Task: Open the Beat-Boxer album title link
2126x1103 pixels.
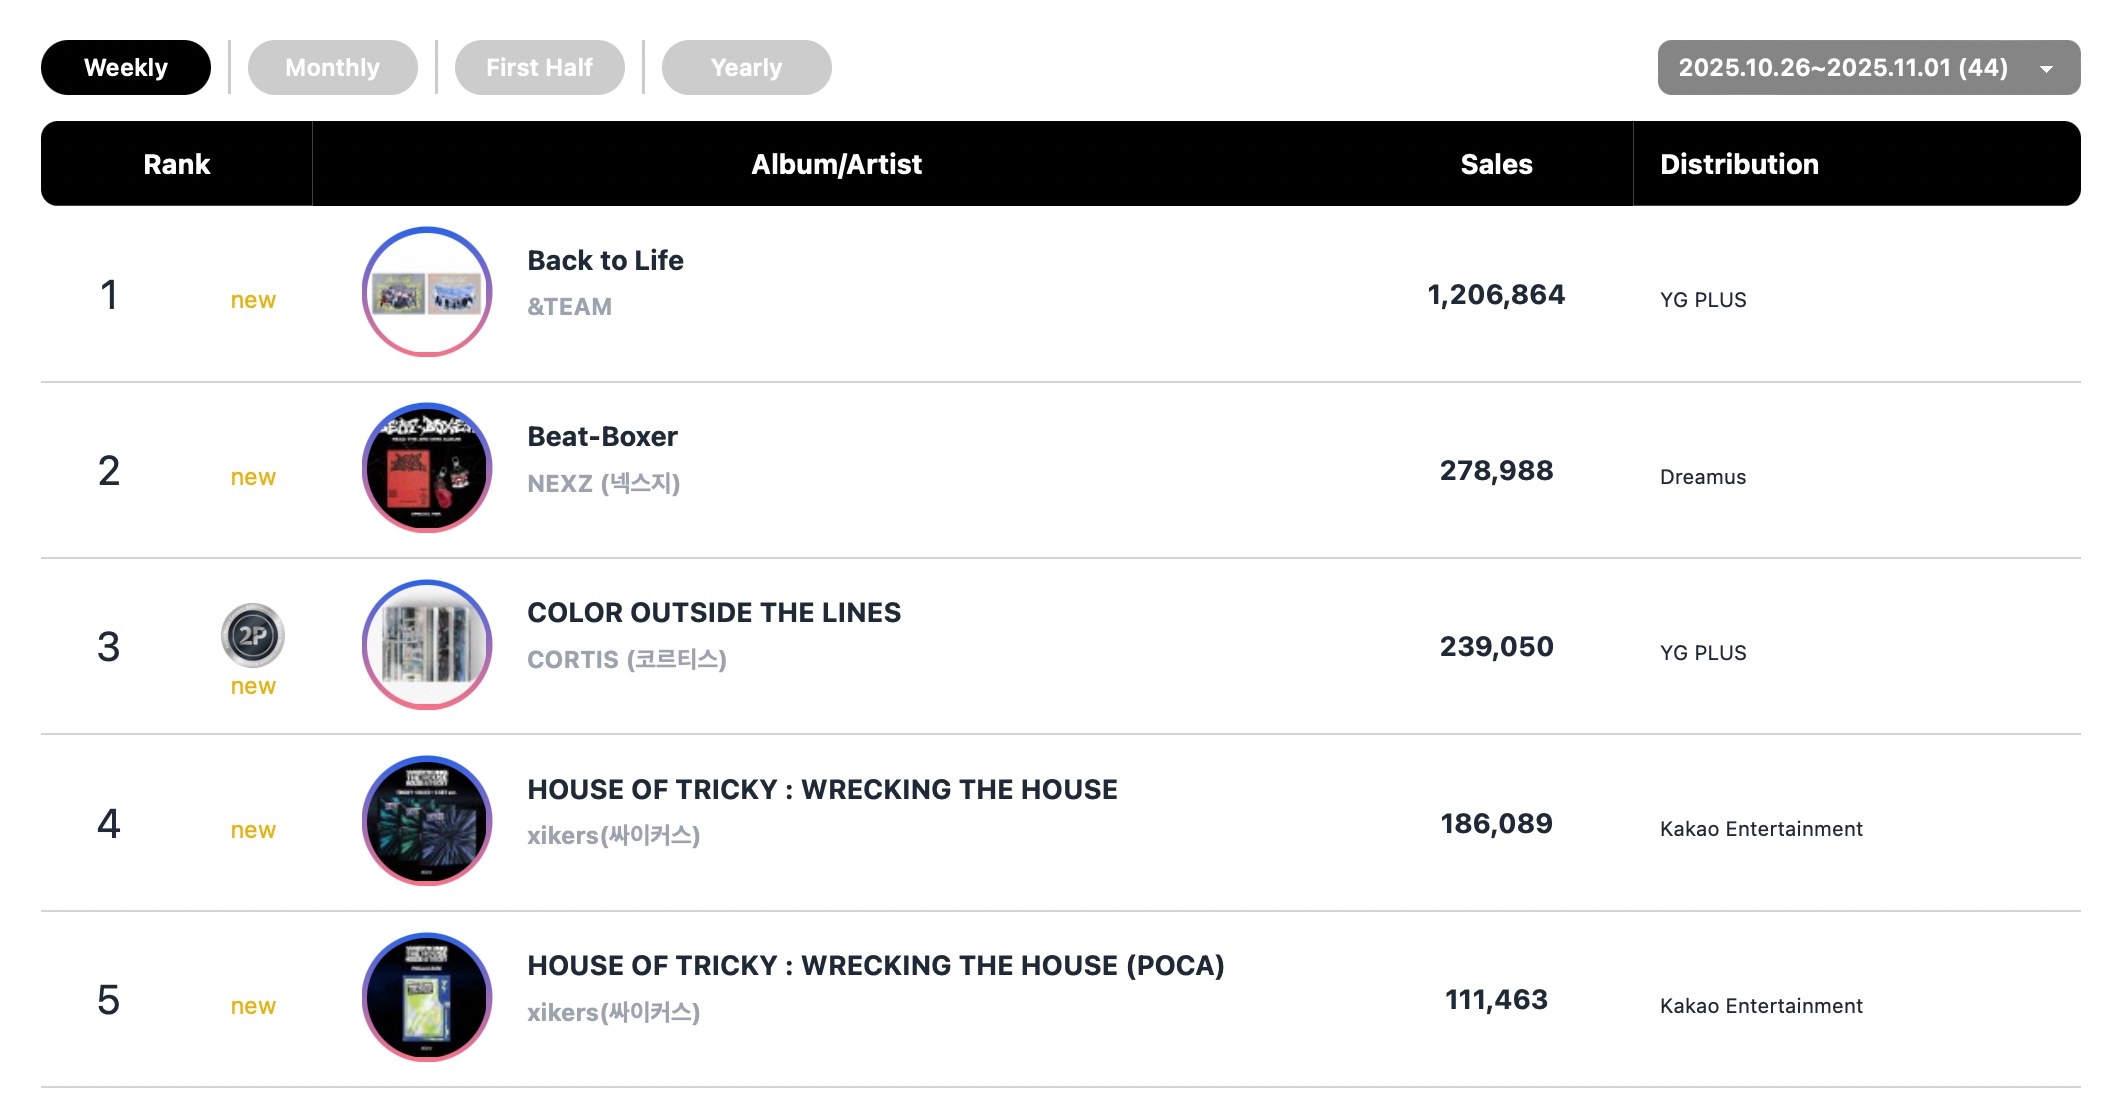Action: [602, 437]
